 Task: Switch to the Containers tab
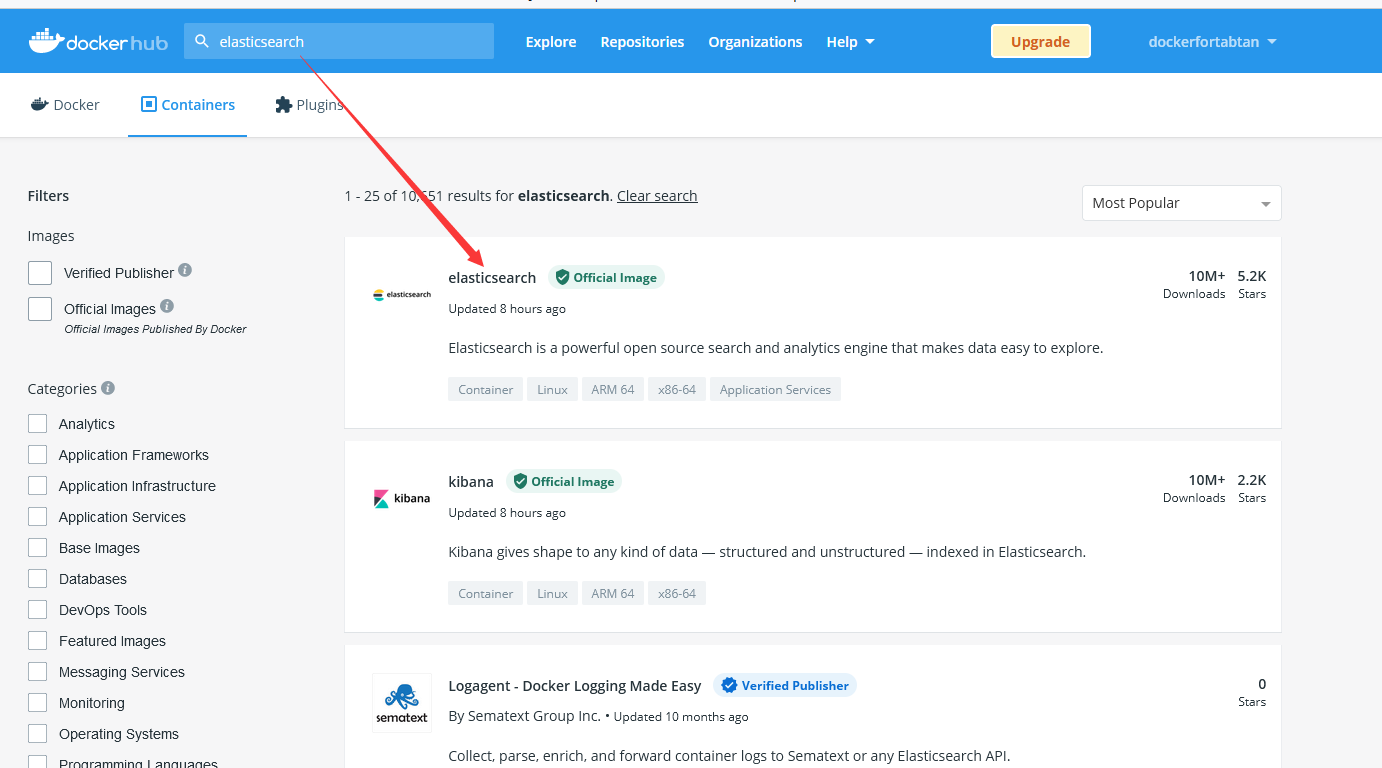tap(188, 104)
